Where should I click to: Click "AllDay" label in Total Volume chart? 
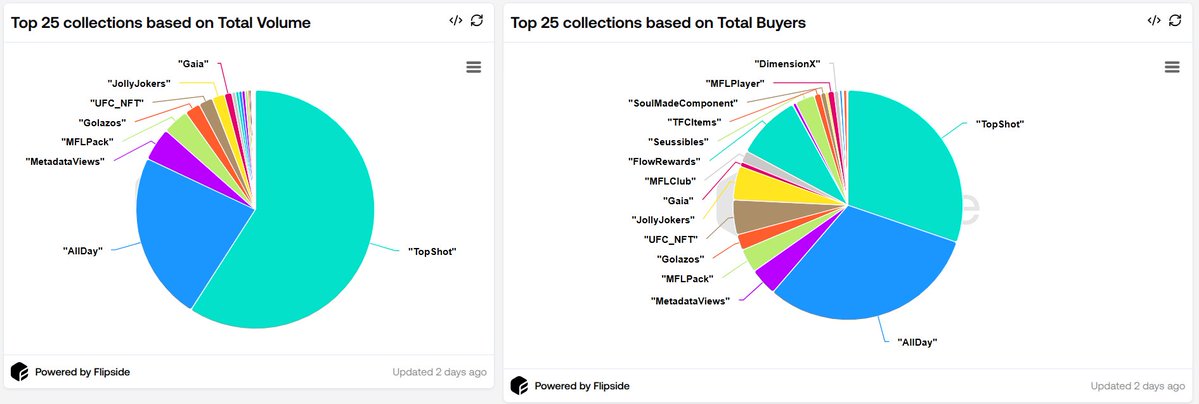tap(83, 250)
